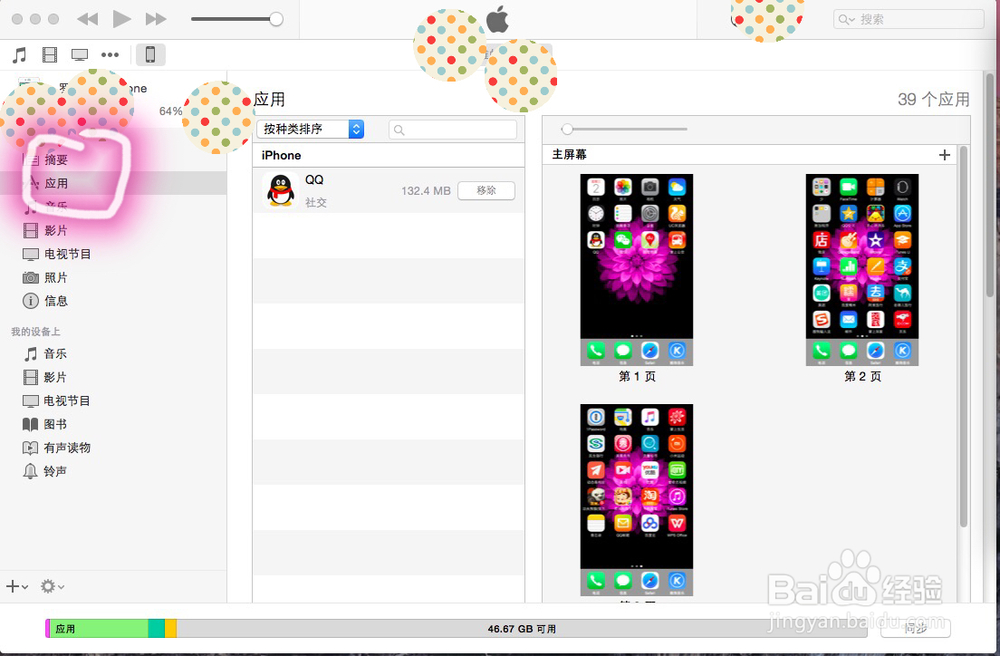Select the 第 2 页 home screen thumbnail
This screenshot has width=1000, height=656.
click(862, 269)
